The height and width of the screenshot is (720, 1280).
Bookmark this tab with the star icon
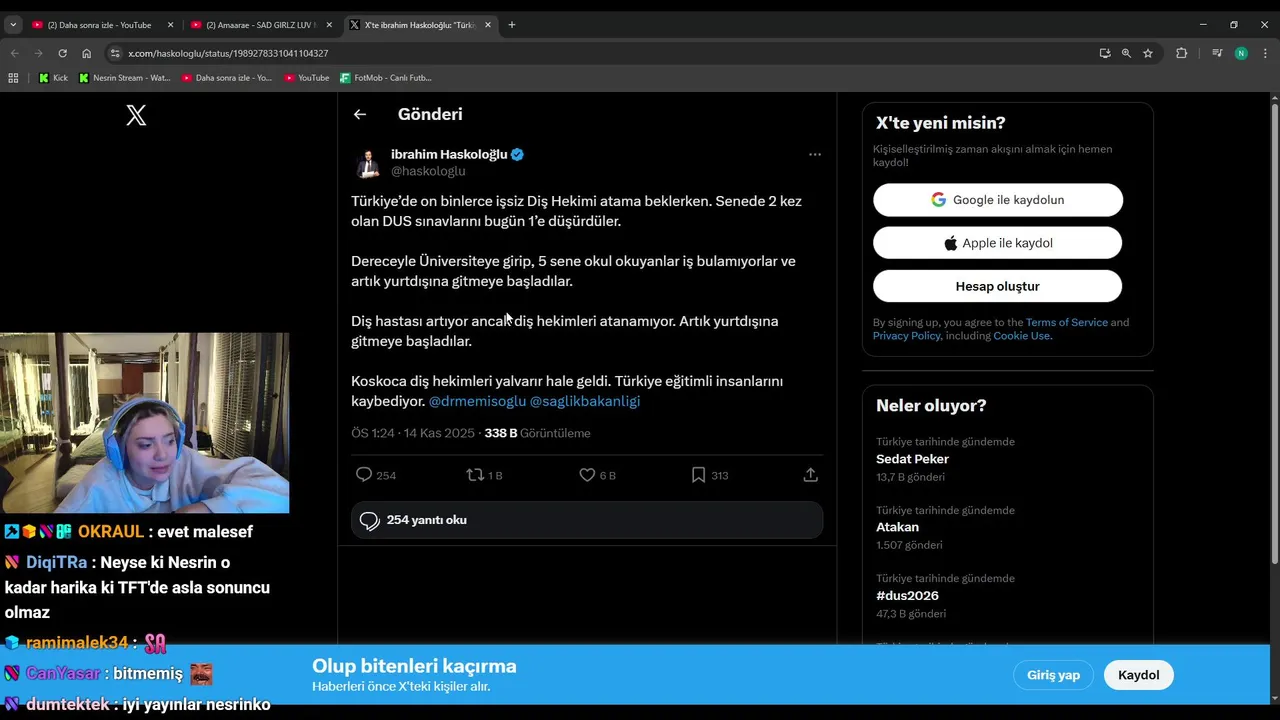(1148, 53)
